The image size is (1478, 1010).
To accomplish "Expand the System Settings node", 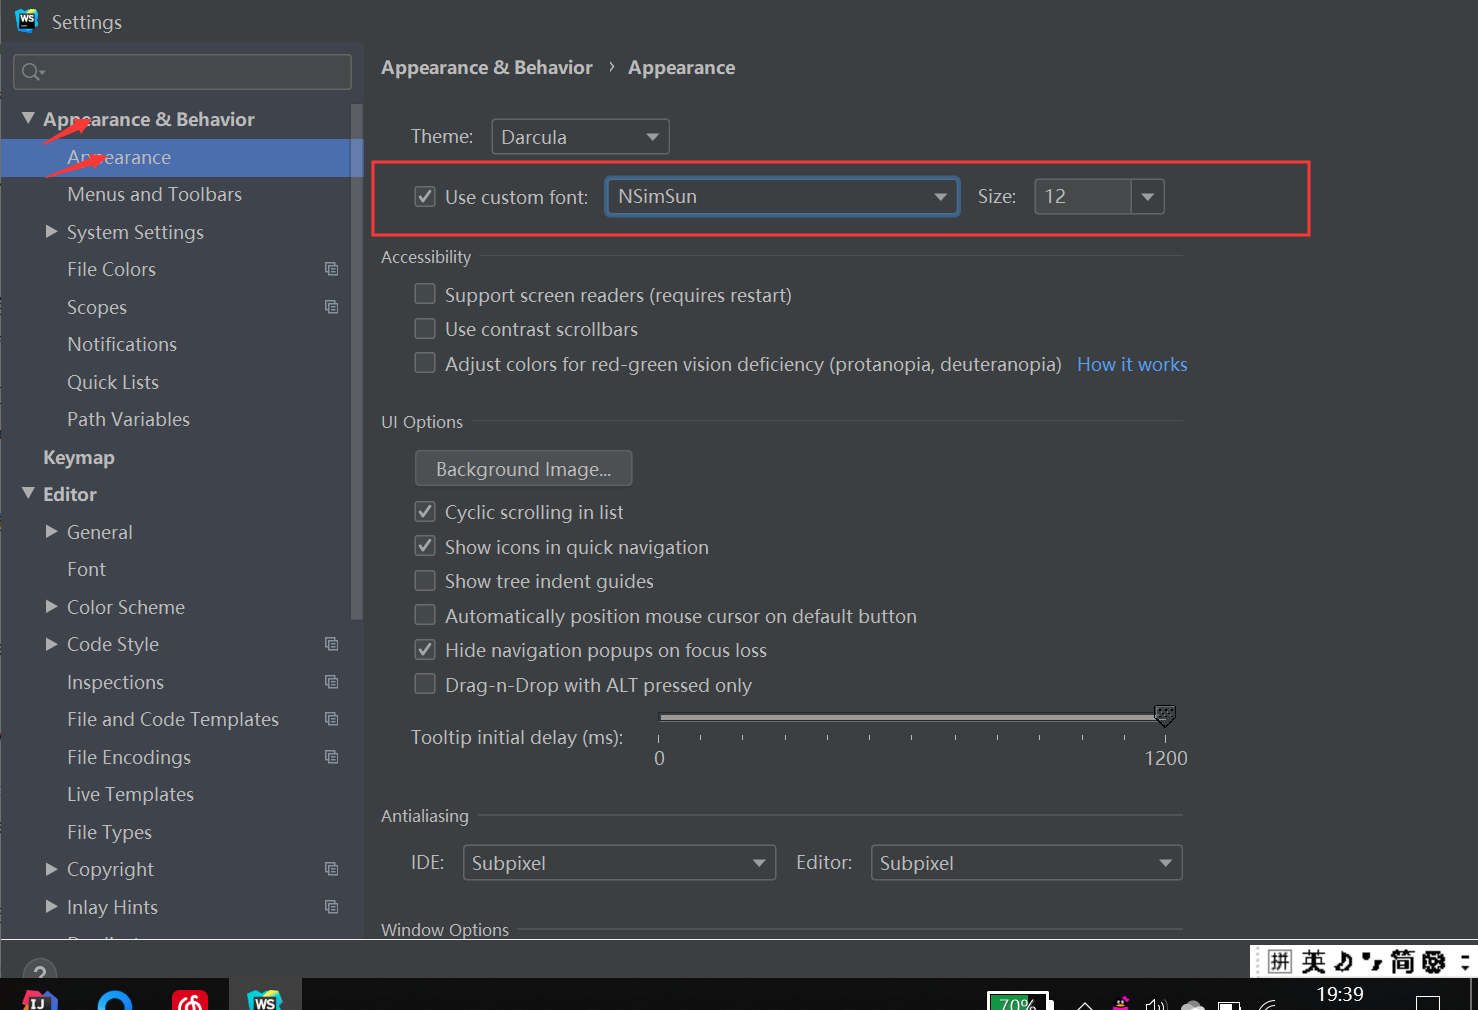I will [x=51, y=231].
